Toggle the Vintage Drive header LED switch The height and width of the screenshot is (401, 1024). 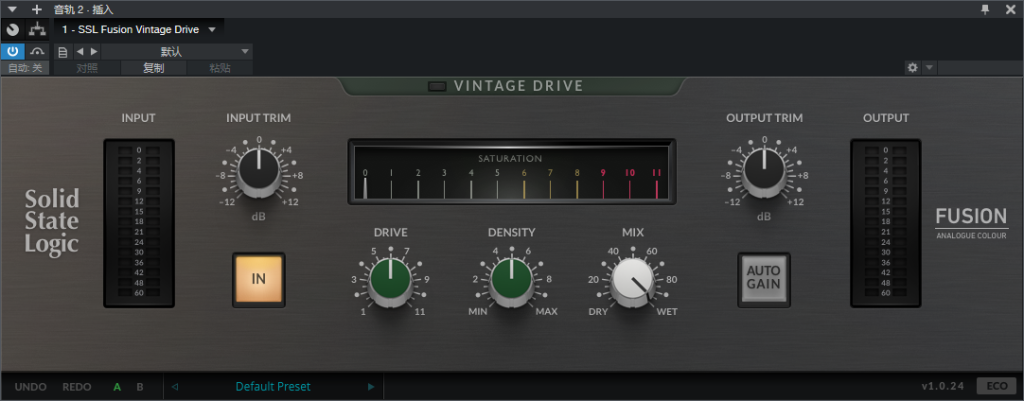437,86
